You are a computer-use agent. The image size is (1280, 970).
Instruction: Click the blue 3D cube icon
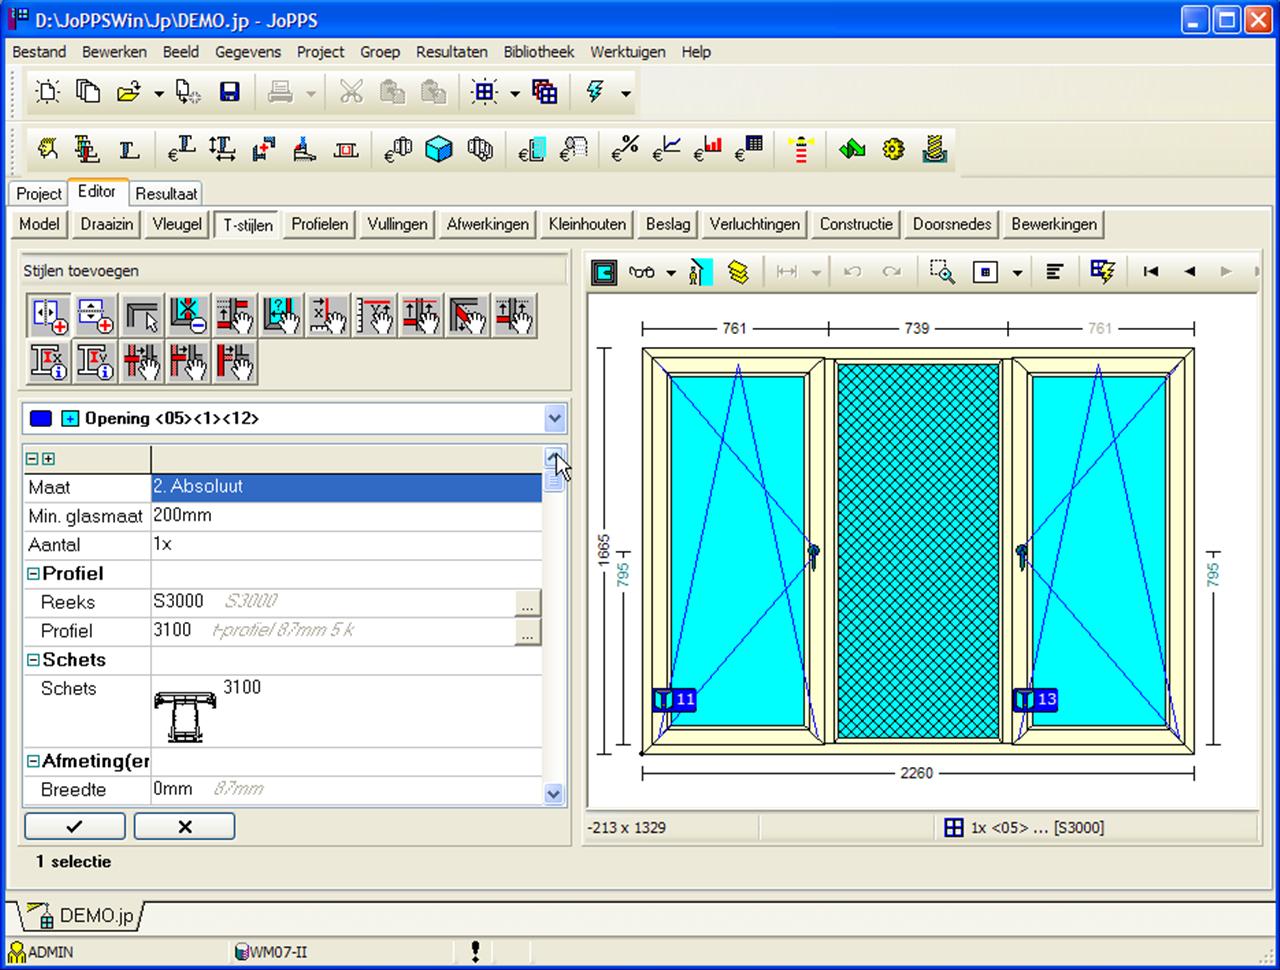(438, 150)
